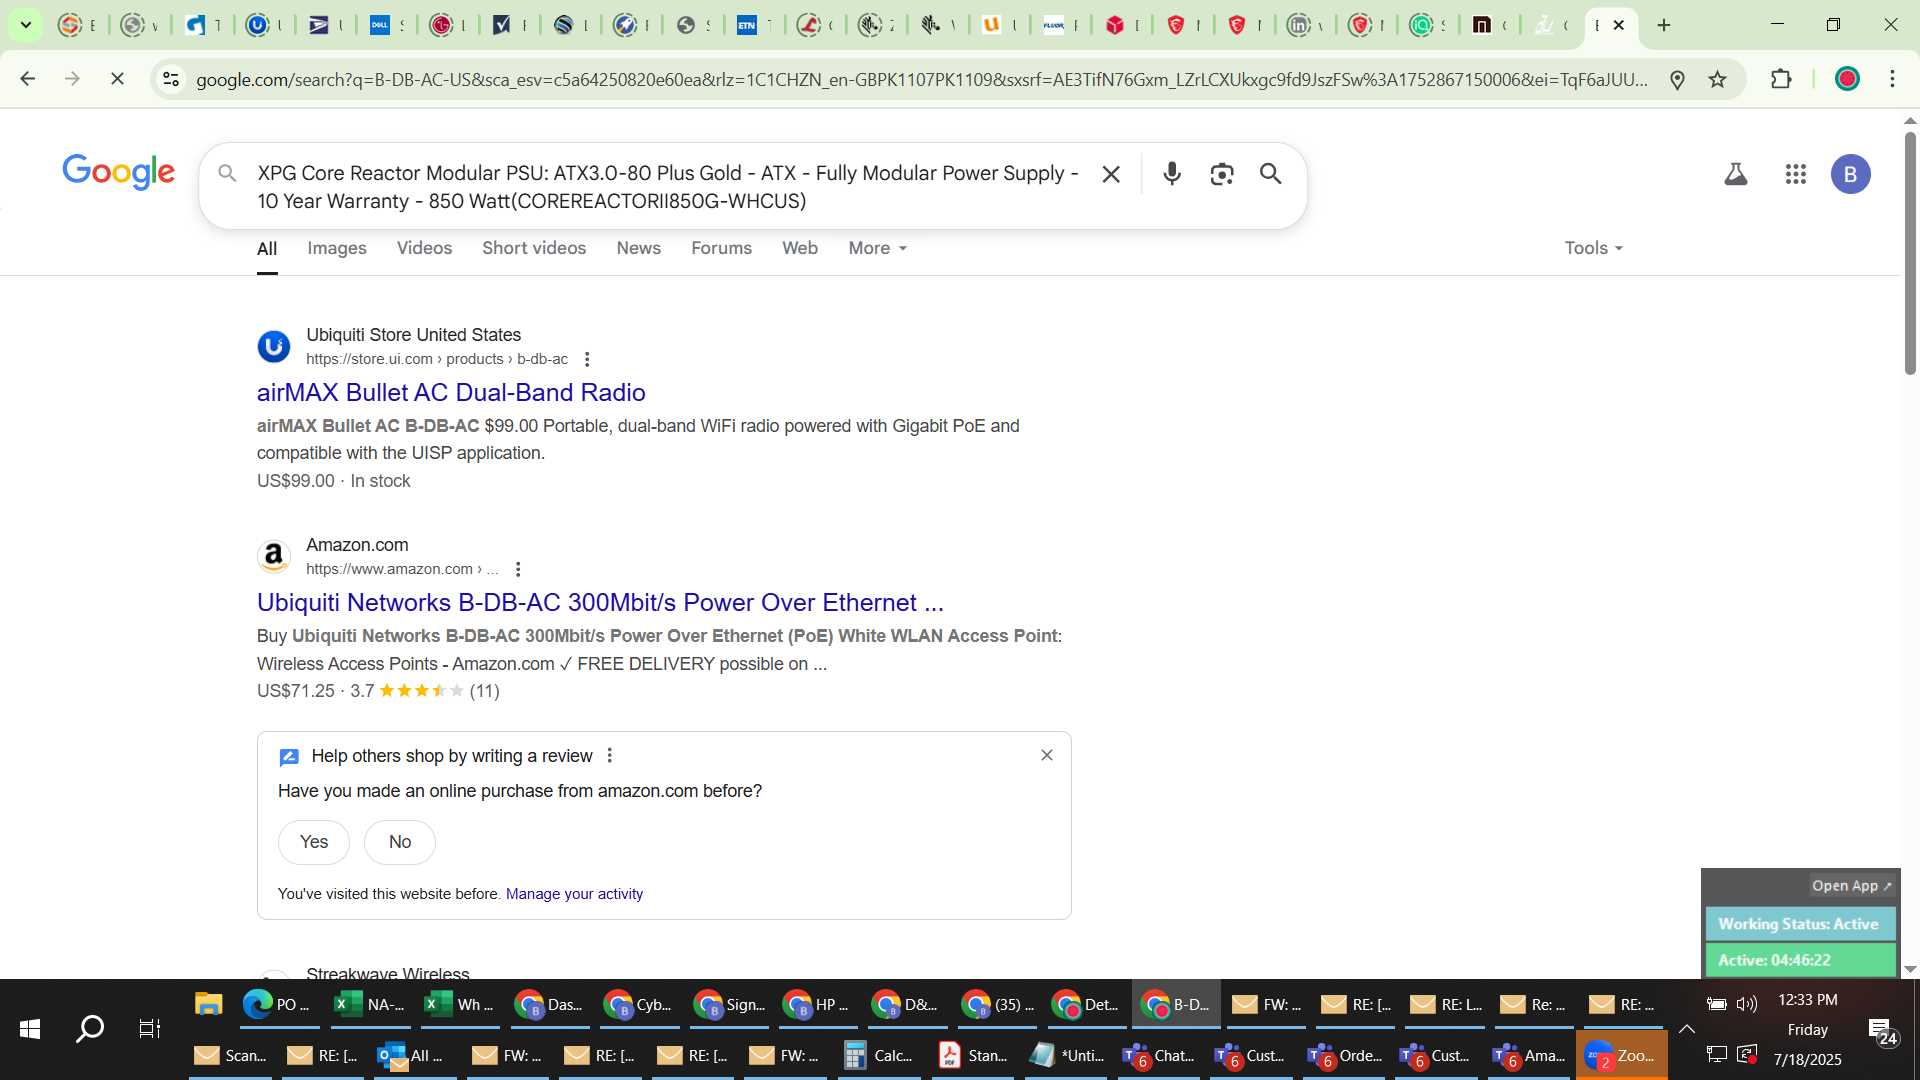1920x1080 pixels.
Task: Open more options for Ubiquiti Store result
Action: 587,359
